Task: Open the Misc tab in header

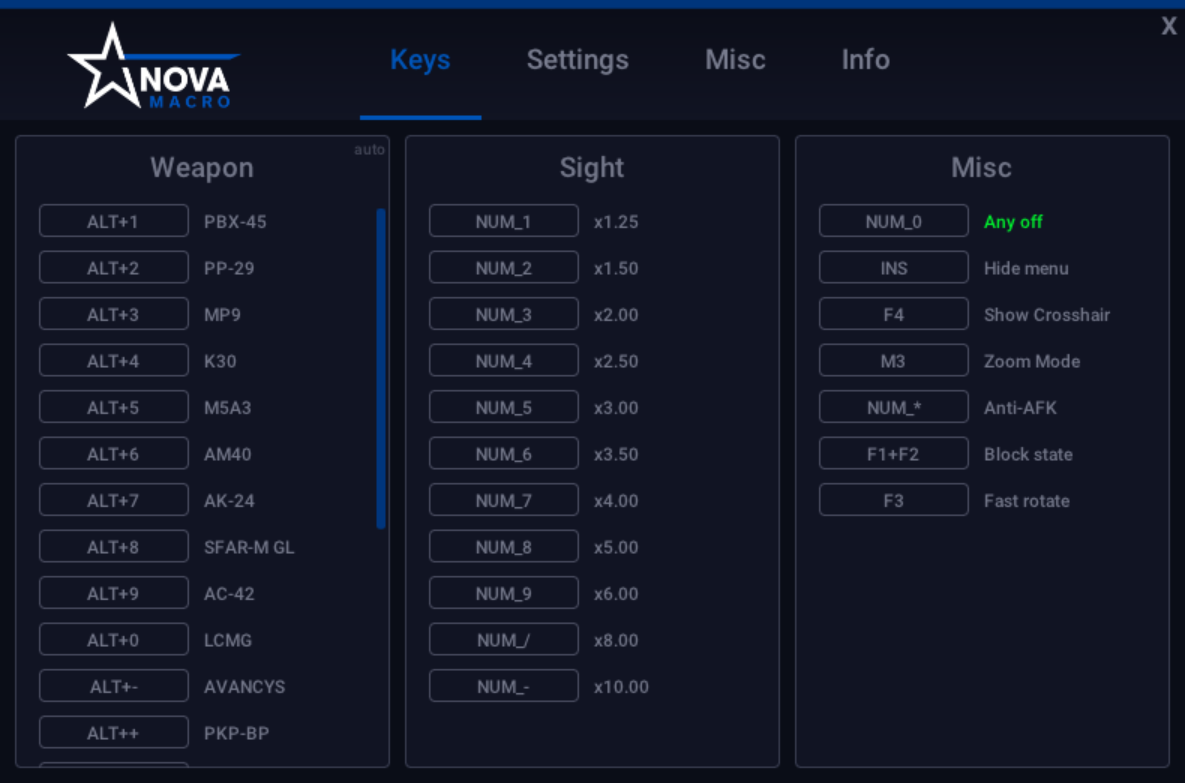Action: 735,60
